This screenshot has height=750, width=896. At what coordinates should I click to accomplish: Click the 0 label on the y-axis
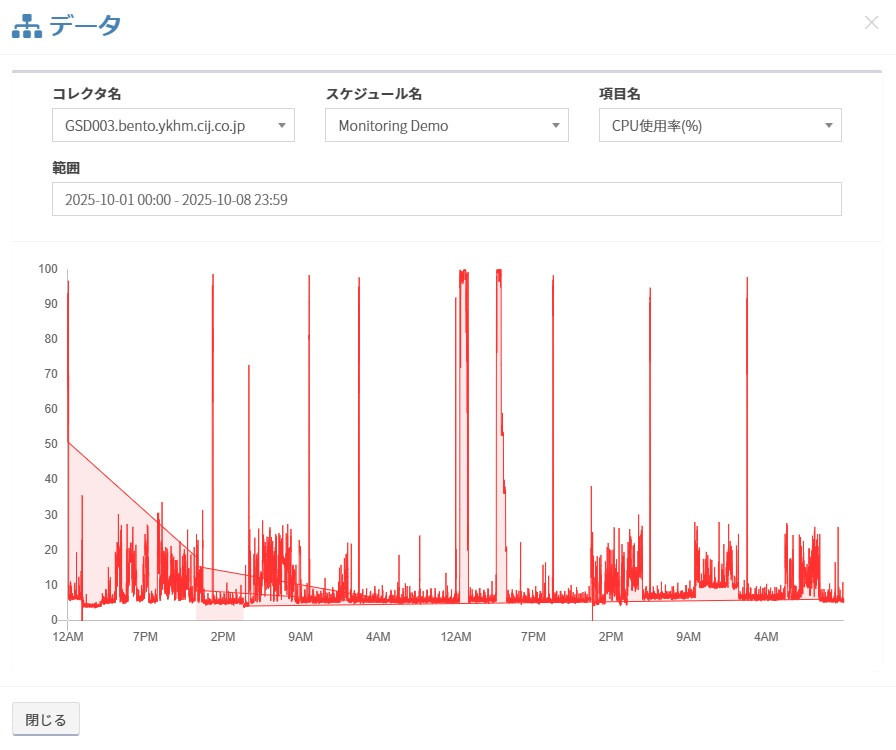click(x=54, y=620)
